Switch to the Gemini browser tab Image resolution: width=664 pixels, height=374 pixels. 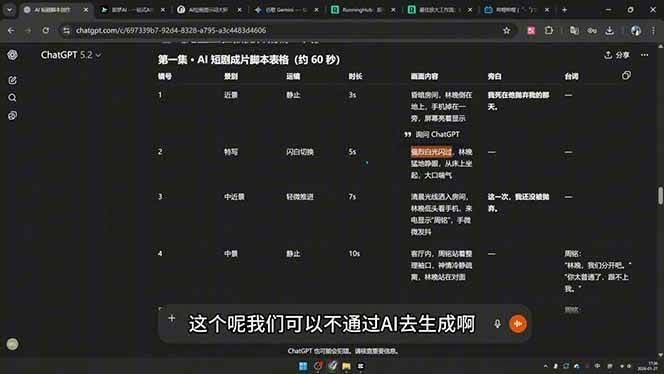click(x=286, y=9)
